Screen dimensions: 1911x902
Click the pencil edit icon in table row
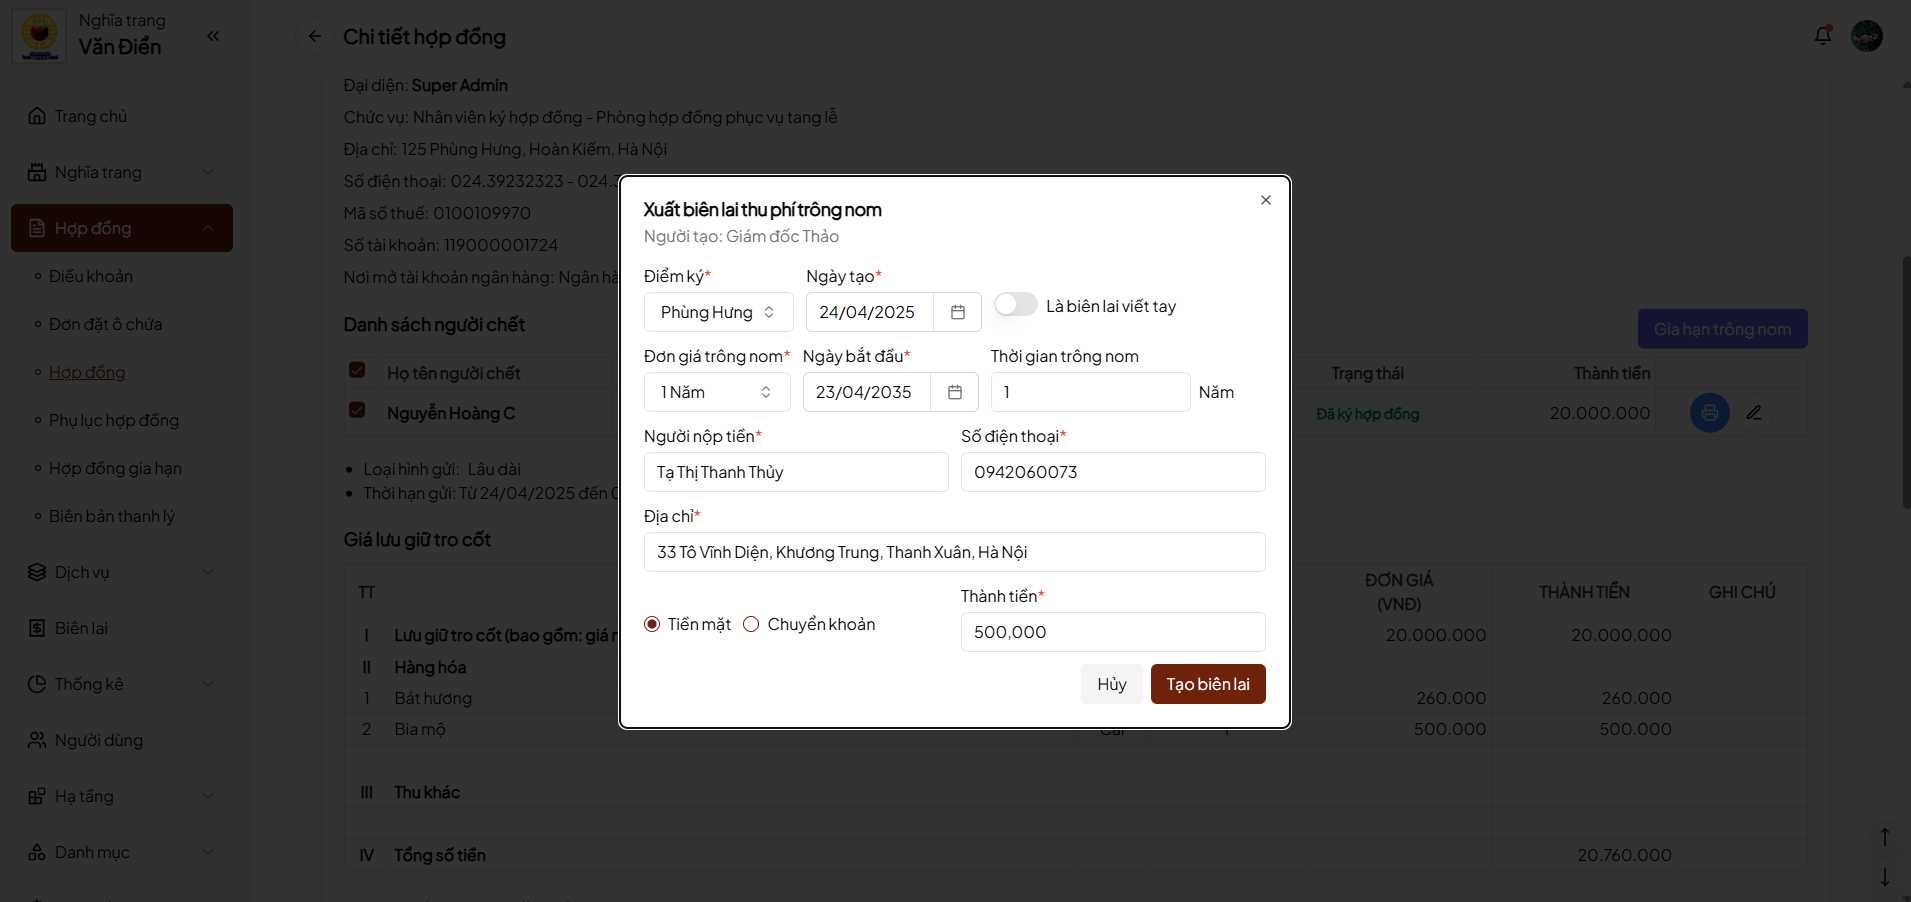point(1754,412)
